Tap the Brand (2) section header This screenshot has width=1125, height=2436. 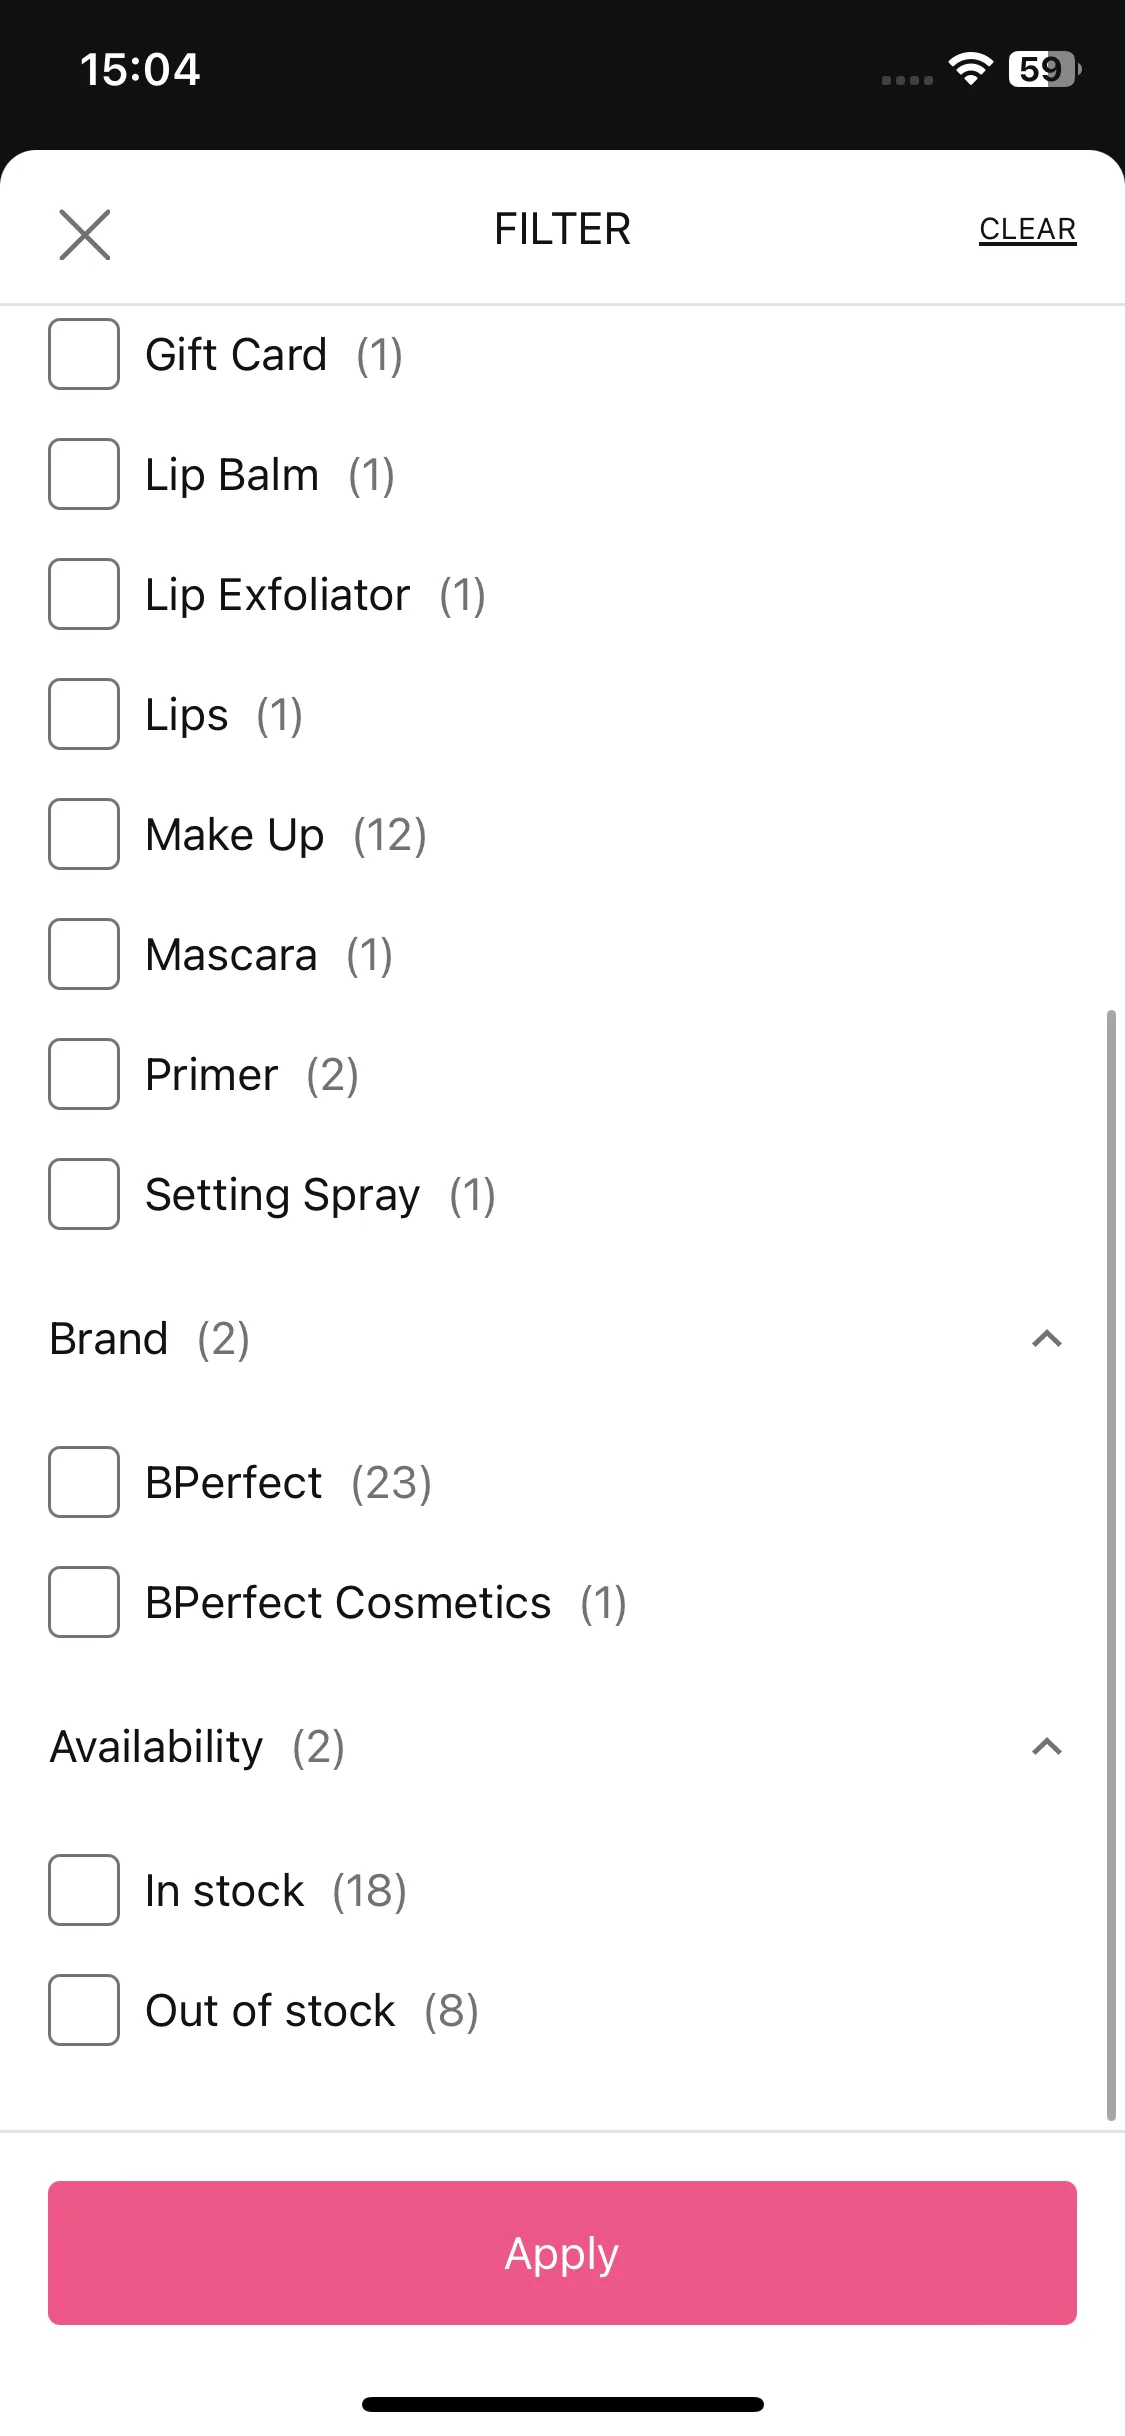point(150,1339)
